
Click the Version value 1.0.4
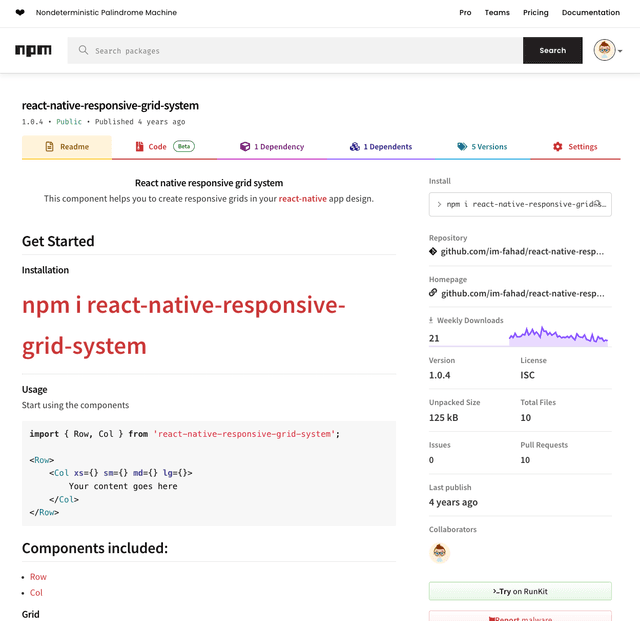point(440,375)
